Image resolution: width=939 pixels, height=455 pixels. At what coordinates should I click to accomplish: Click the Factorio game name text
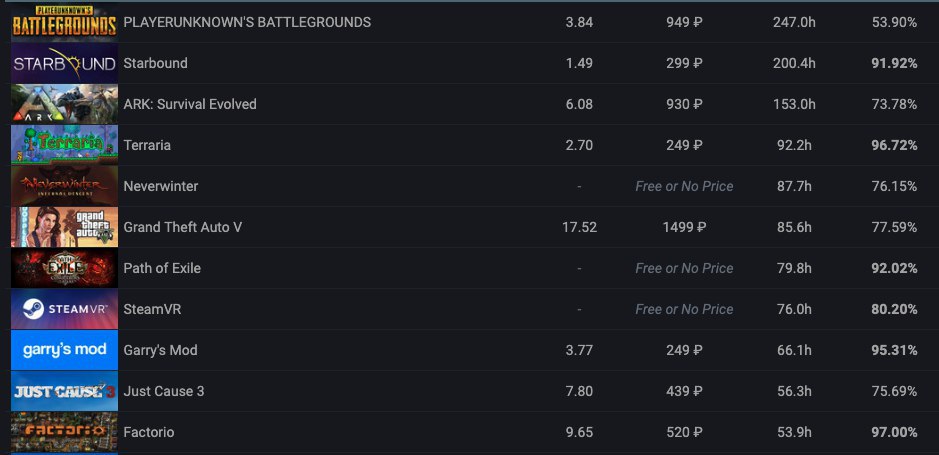coord(148,432)
